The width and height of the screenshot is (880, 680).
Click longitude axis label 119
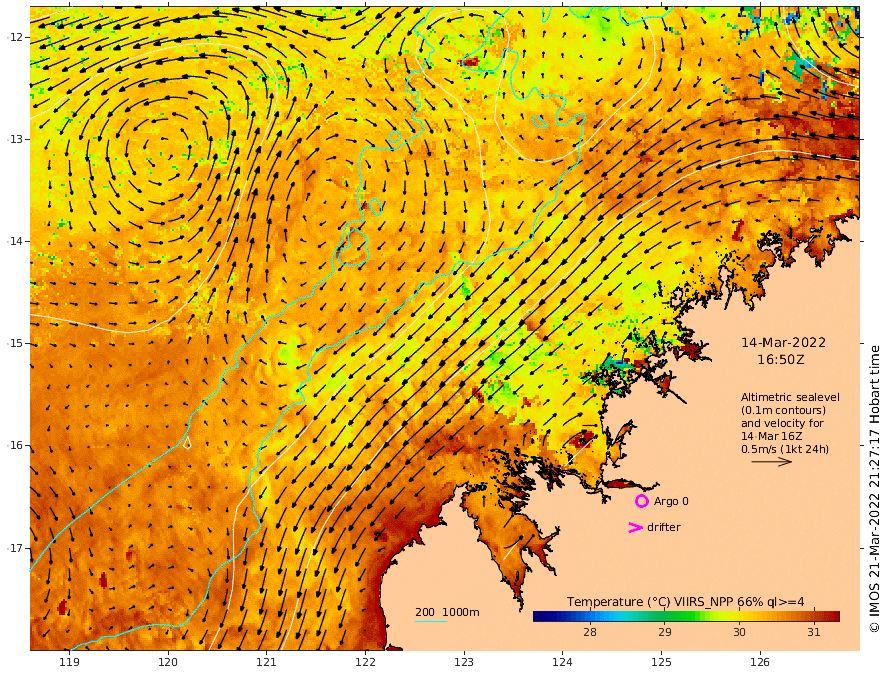(69, 663)
